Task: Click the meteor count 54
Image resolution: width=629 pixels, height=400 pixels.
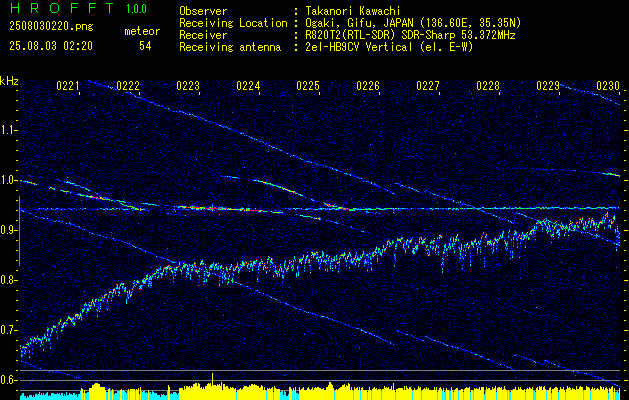Action: point(145,46)
